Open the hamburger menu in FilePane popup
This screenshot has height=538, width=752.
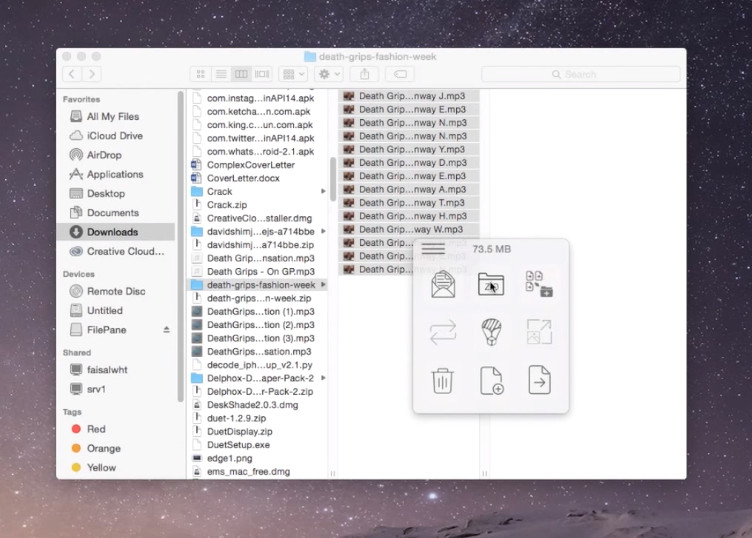click(433, 249)
